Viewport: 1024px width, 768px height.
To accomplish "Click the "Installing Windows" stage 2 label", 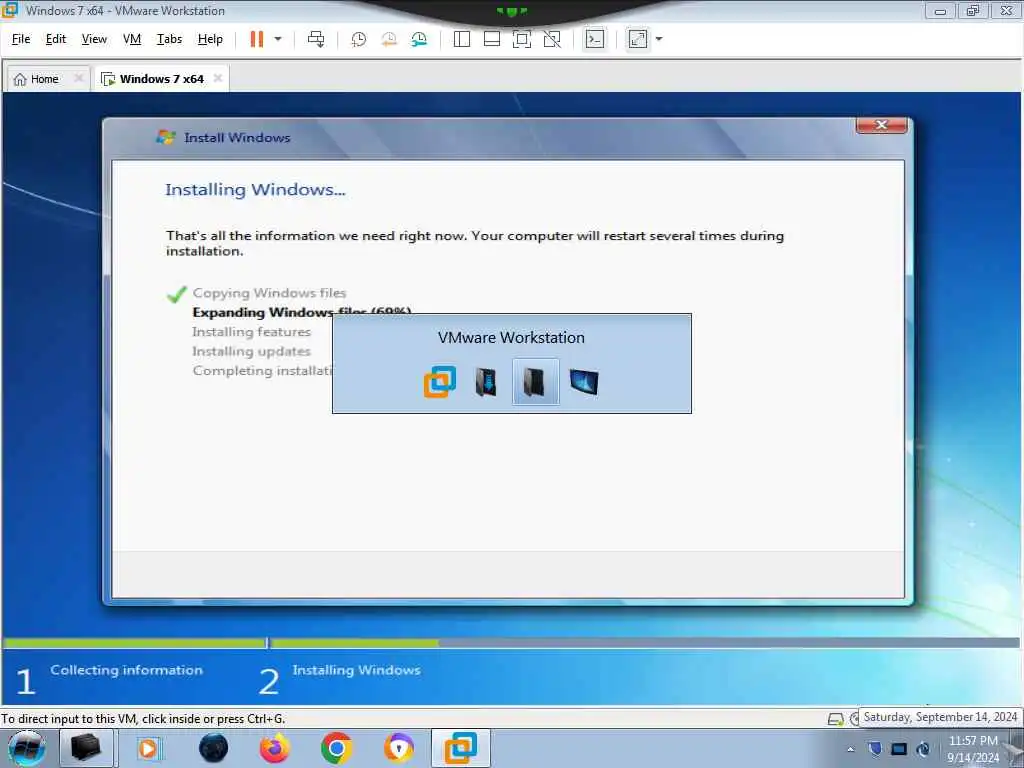I will coord(357,670).
